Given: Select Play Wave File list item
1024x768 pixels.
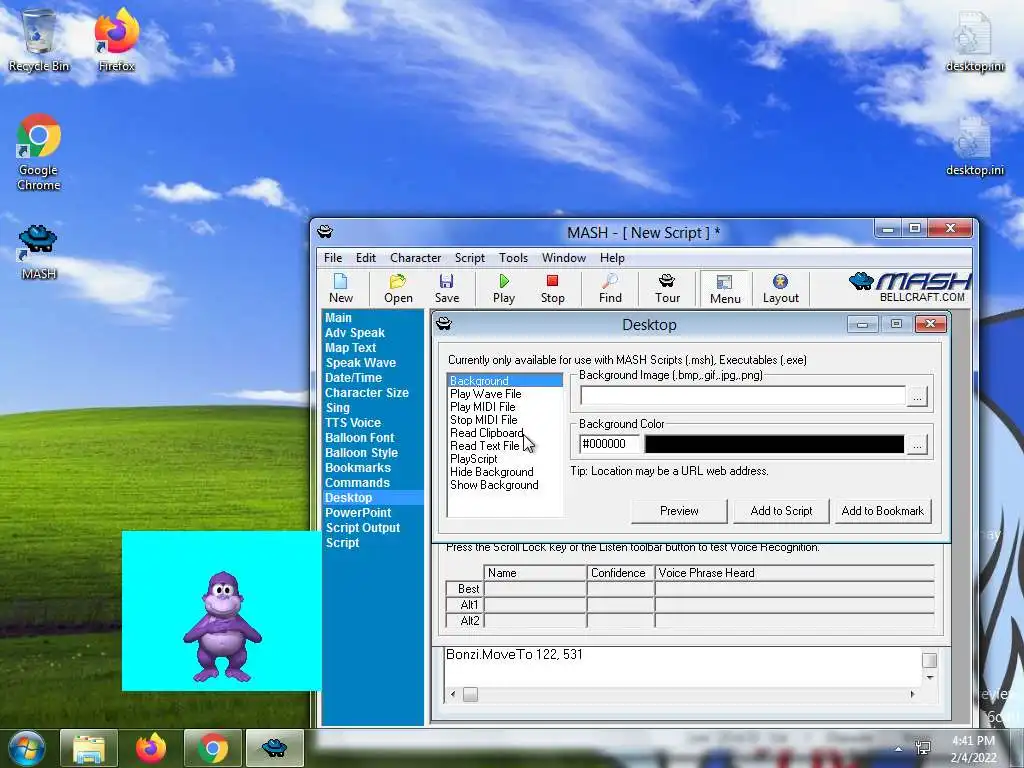Looking at the screenshot, I should [485, 394].
